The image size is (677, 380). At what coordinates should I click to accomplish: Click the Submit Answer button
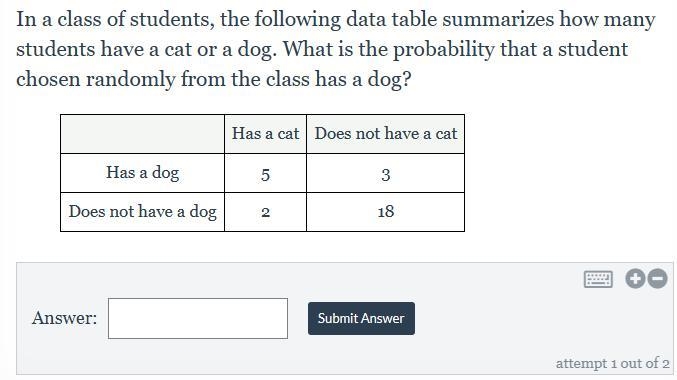click(x=361, y=318)
